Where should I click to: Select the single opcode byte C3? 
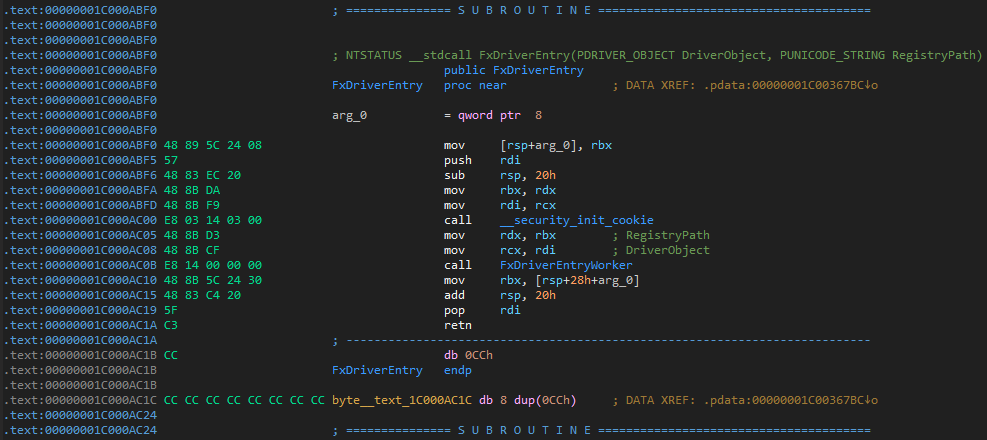(170, 325)
